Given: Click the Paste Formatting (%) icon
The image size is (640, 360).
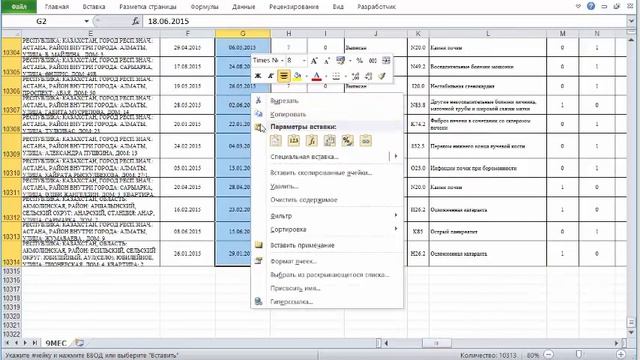Looking at the screenshot, I should pos(347,140).
